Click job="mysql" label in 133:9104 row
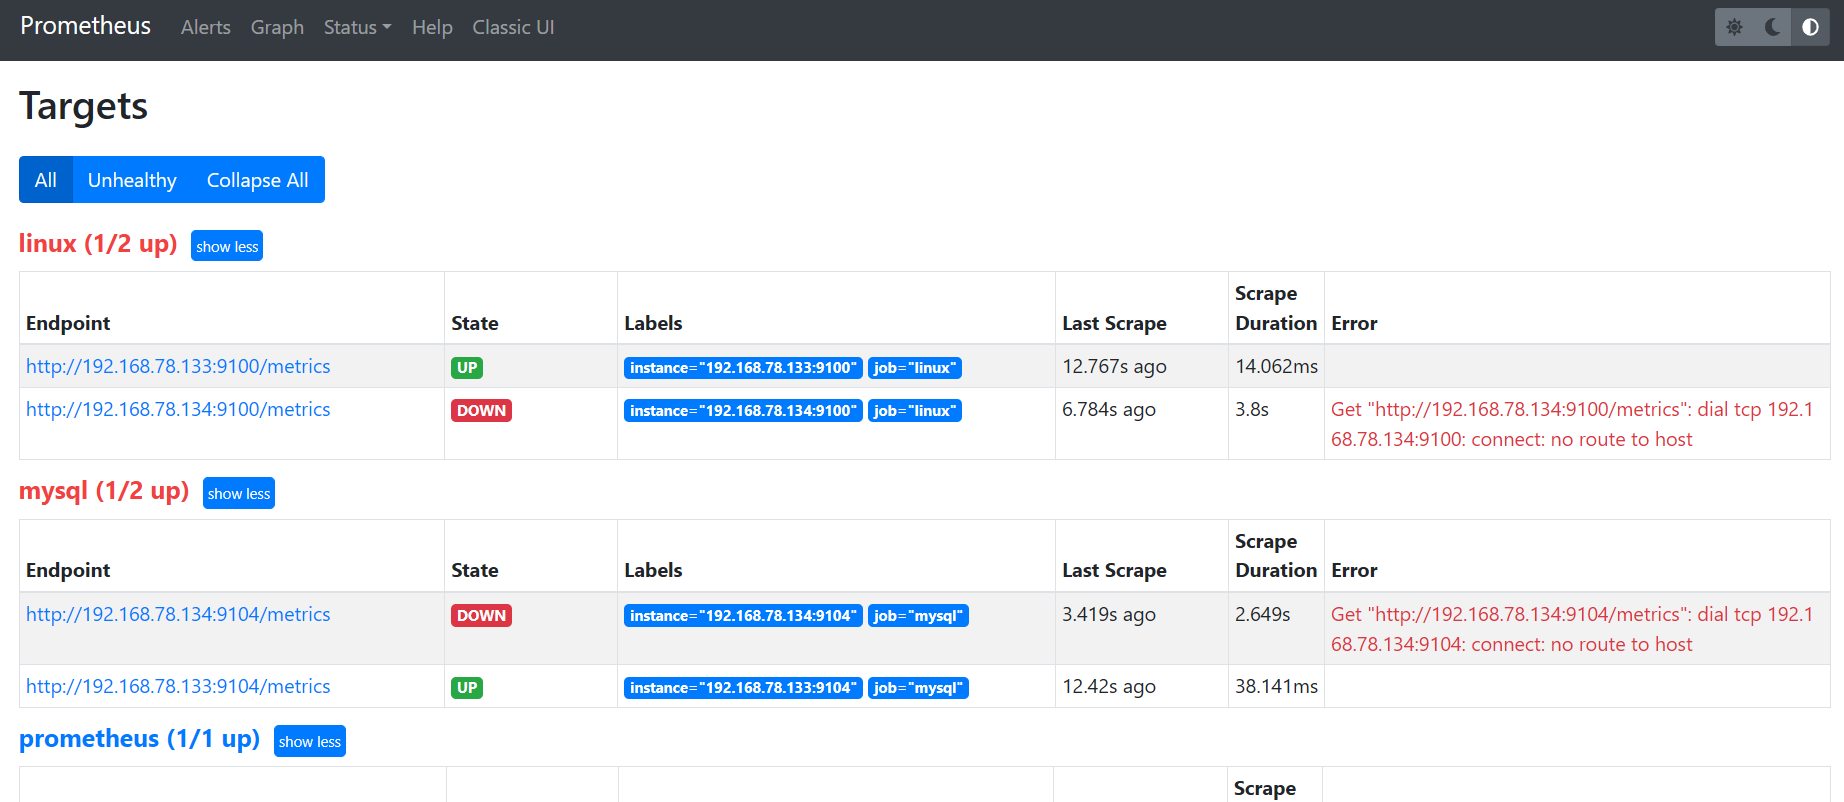The height and width of the screenshot is (802, 1844). pyautogui.click(x=918, y=687)
